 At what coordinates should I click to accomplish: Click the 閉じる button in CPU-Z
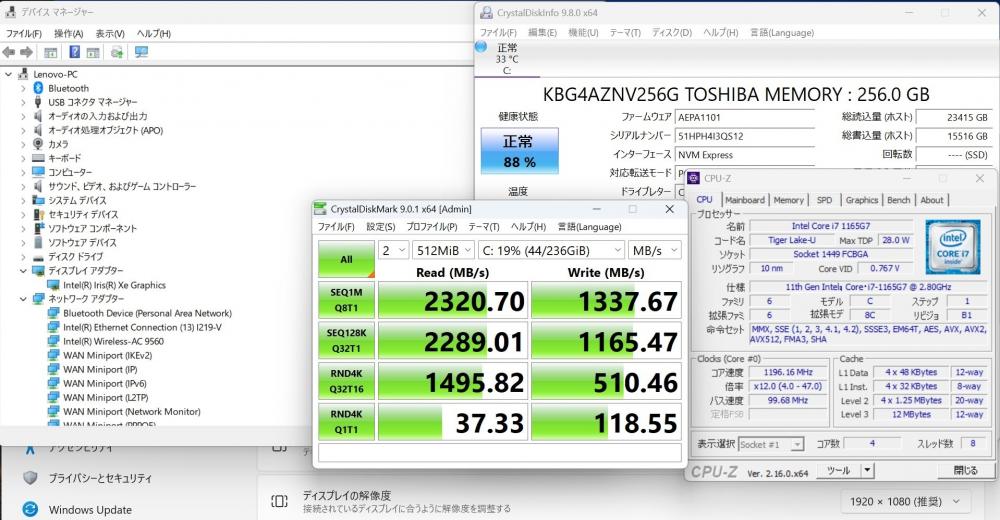pyautogui.click(x=965, y=470)
